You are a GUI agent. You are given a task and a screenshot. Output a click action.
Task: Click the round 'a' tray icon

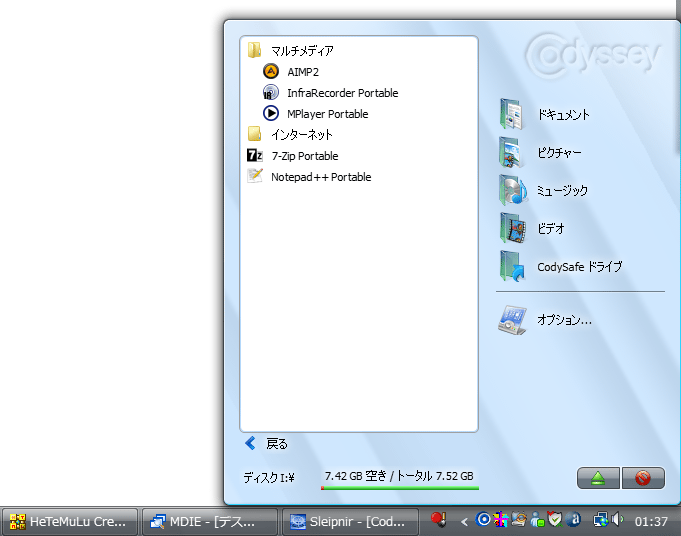574,519
